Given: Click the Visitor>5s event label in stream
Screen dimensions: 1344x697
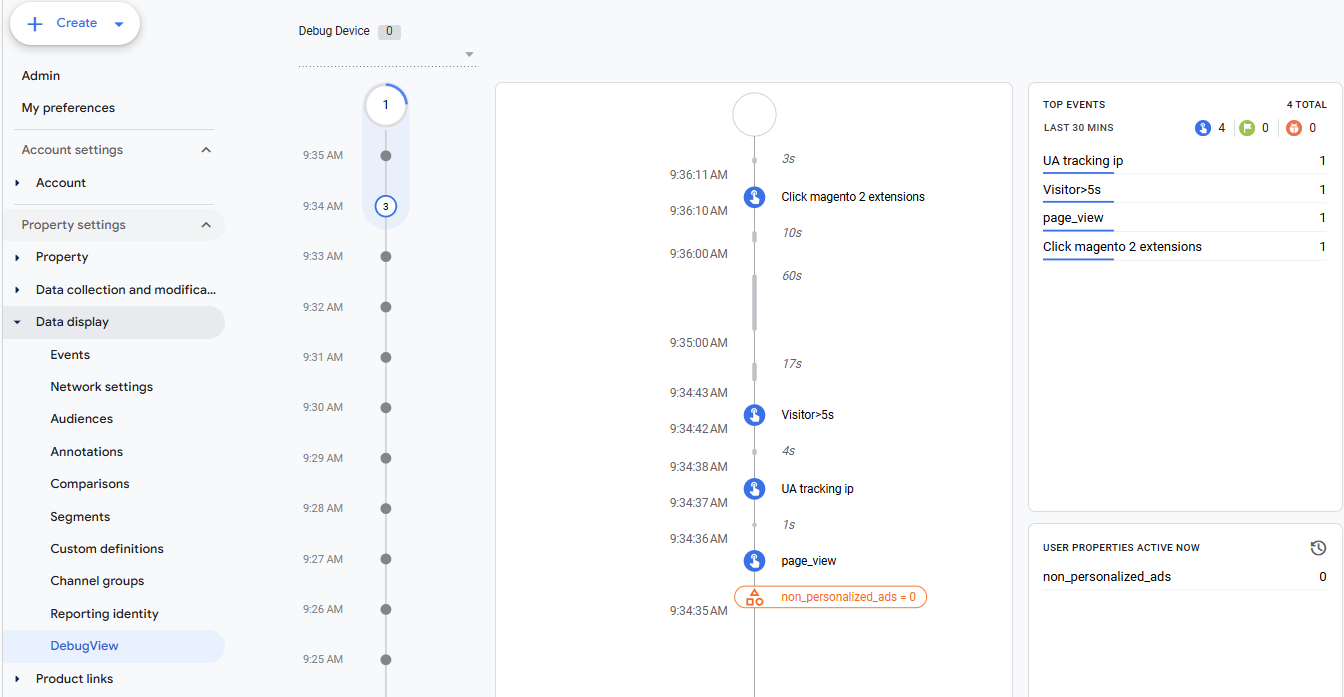Looking at the screenshot, I should click(807, 415).
